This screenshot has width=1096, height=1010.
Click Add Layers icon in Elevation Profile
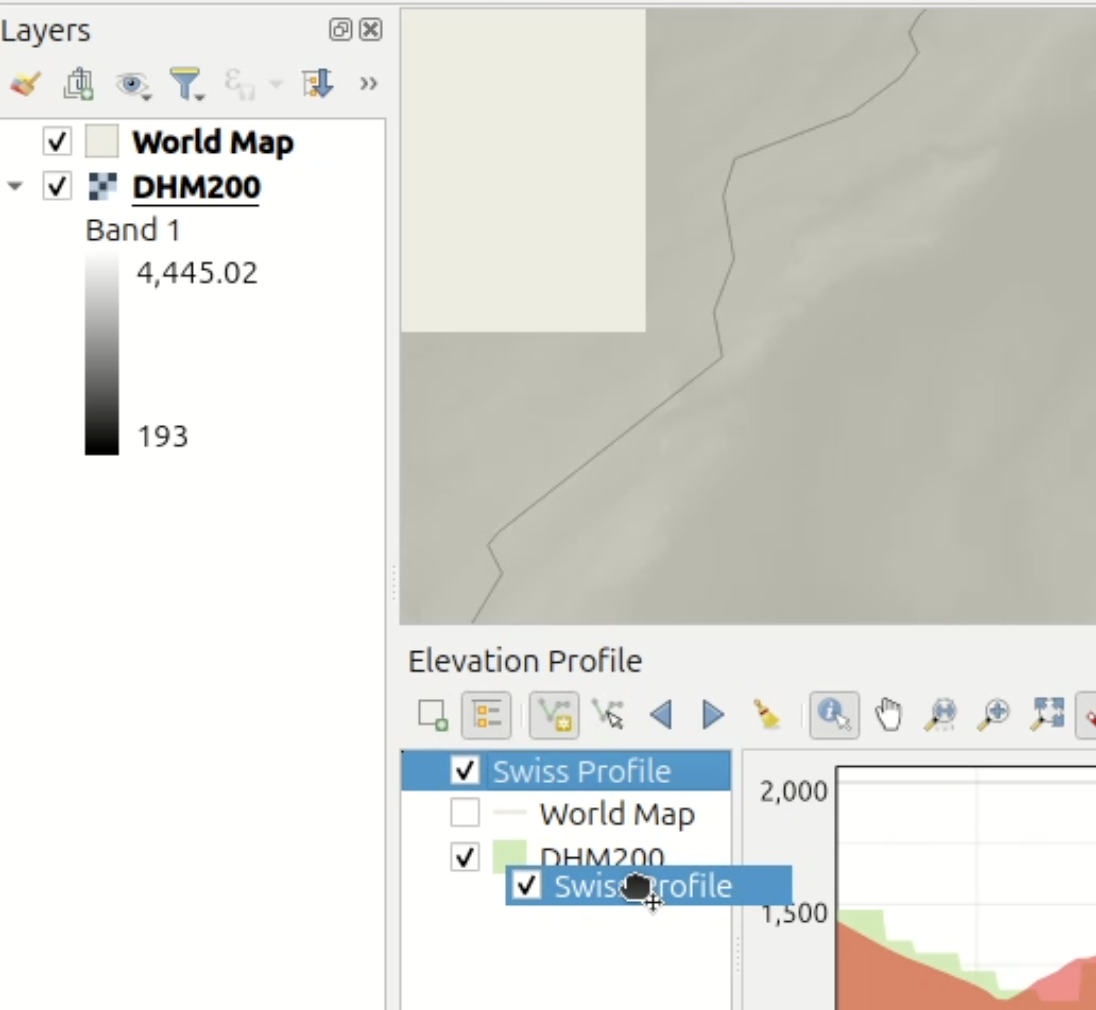tap(432, 715)
